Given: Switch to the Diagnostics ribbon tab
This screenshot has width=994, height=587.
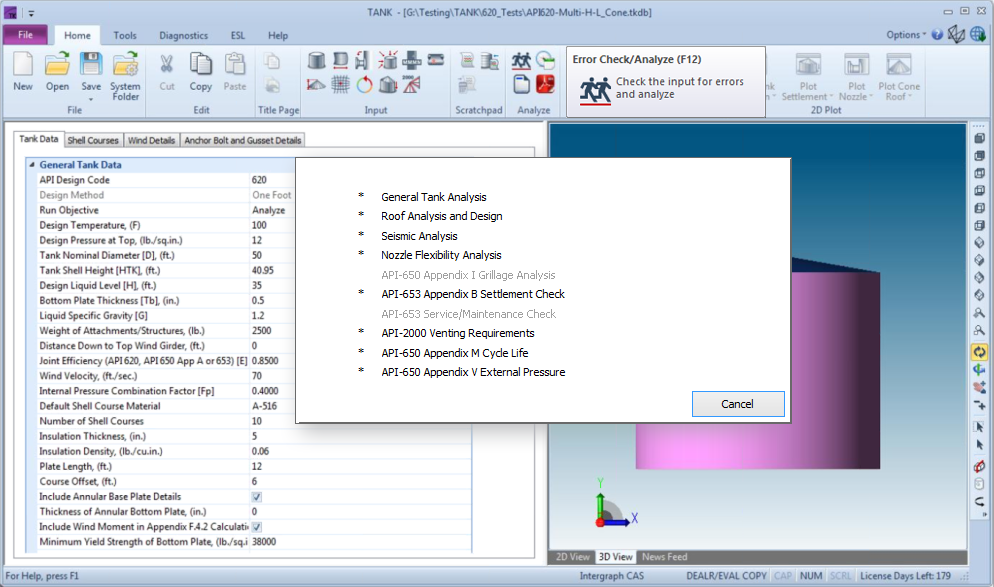Looking at the screenshot, I should click(183, 35).
